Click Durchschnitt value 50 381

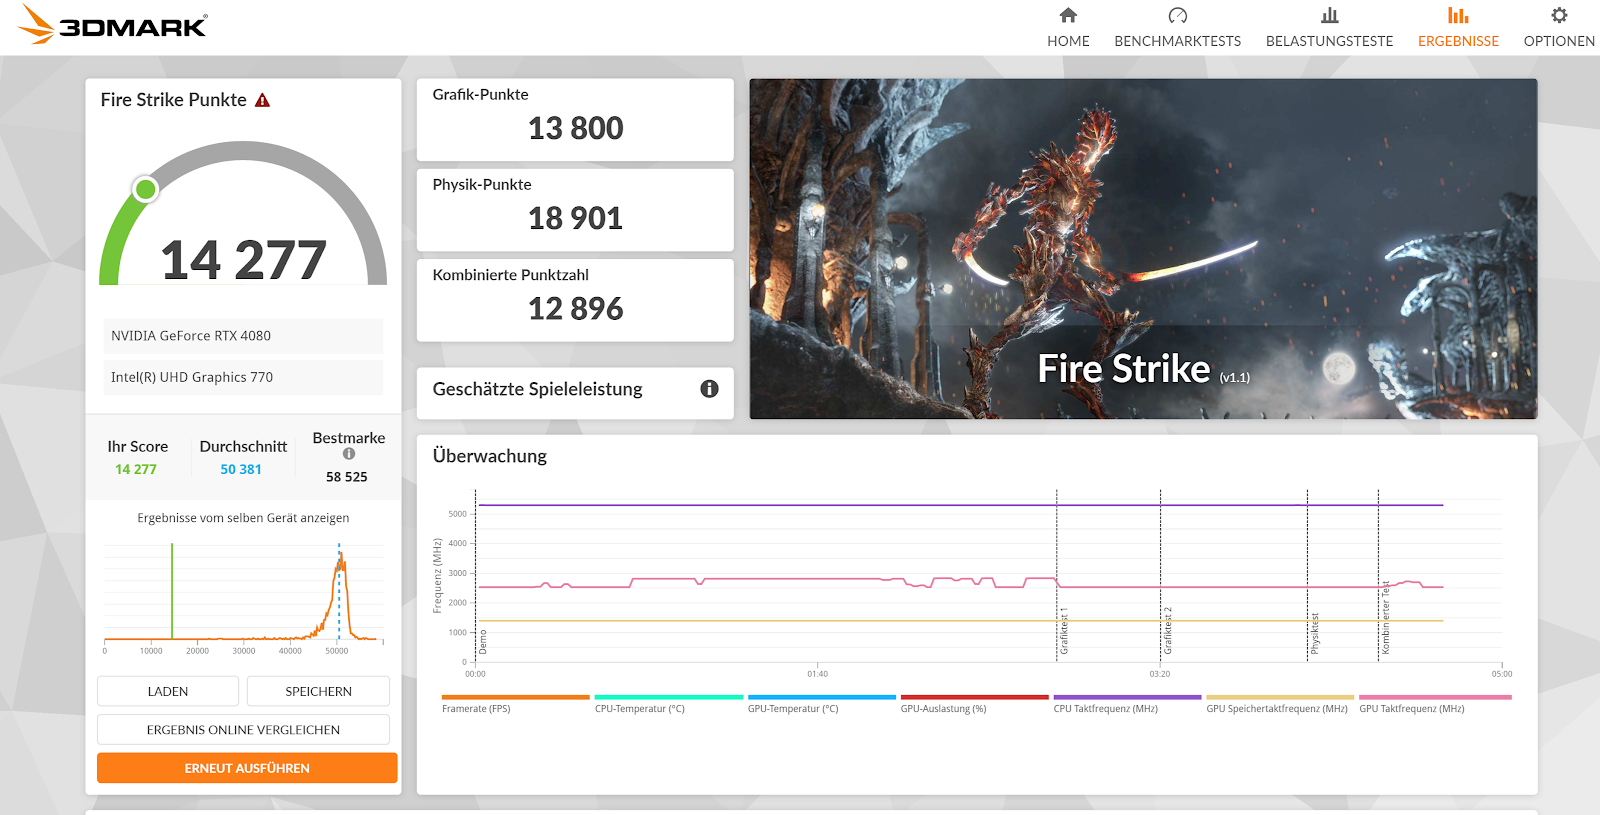pos(241,469)
